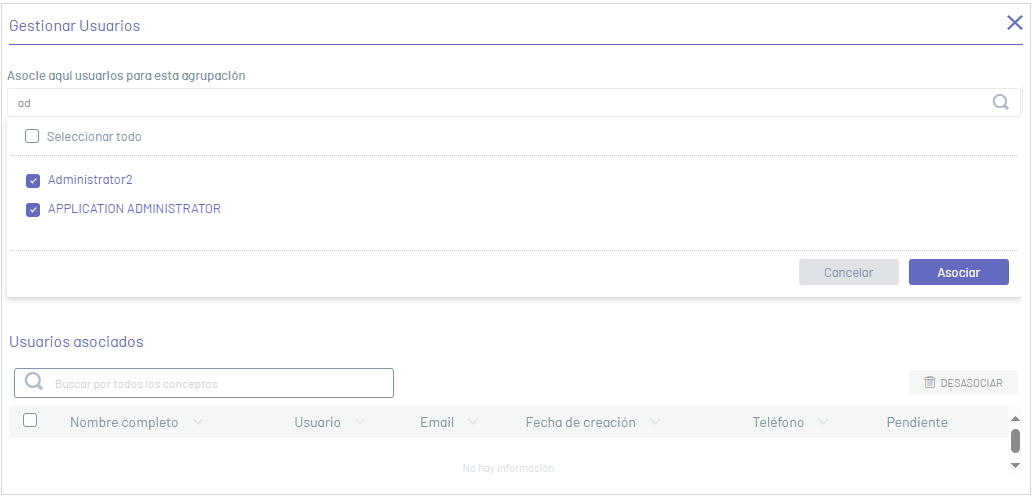Screen dimensions: 1033x497
Task: Click the search magnifier icon in association field
Action: 1000,102
